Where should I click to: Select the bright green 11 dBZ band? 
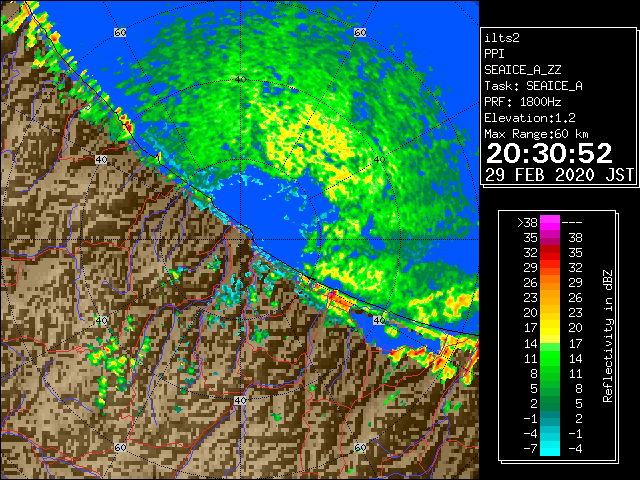[549, 358]
